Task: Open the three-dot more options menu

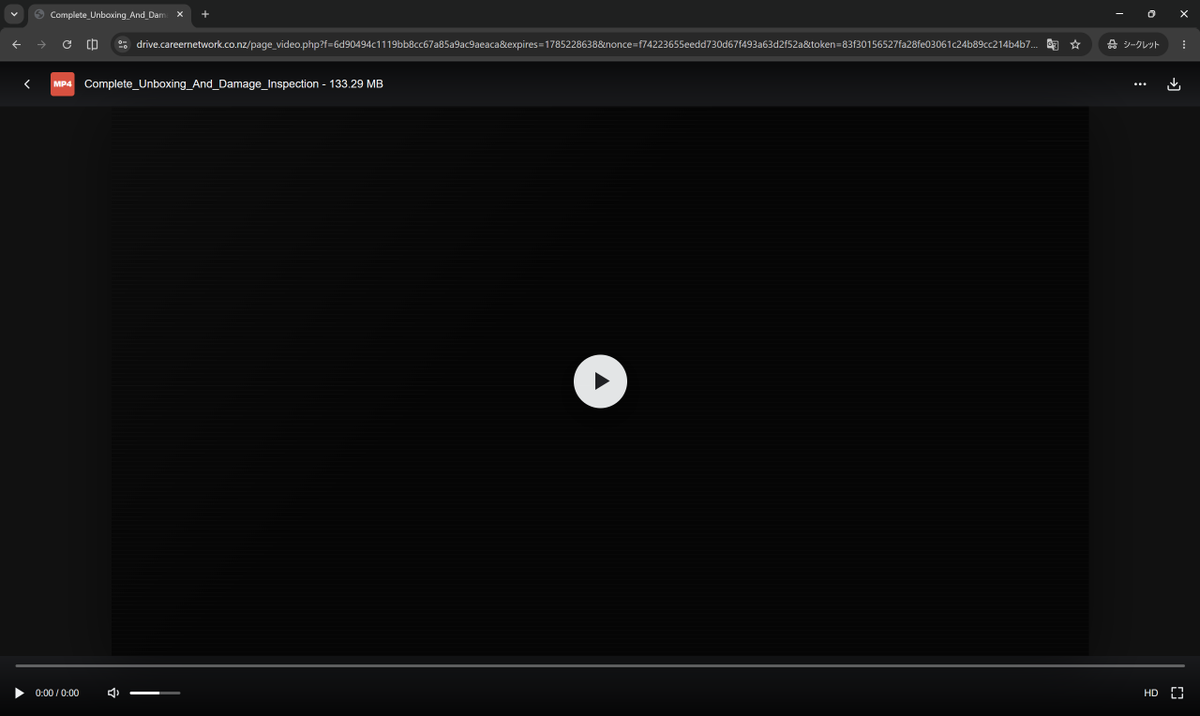Action: pos(1140,84)
